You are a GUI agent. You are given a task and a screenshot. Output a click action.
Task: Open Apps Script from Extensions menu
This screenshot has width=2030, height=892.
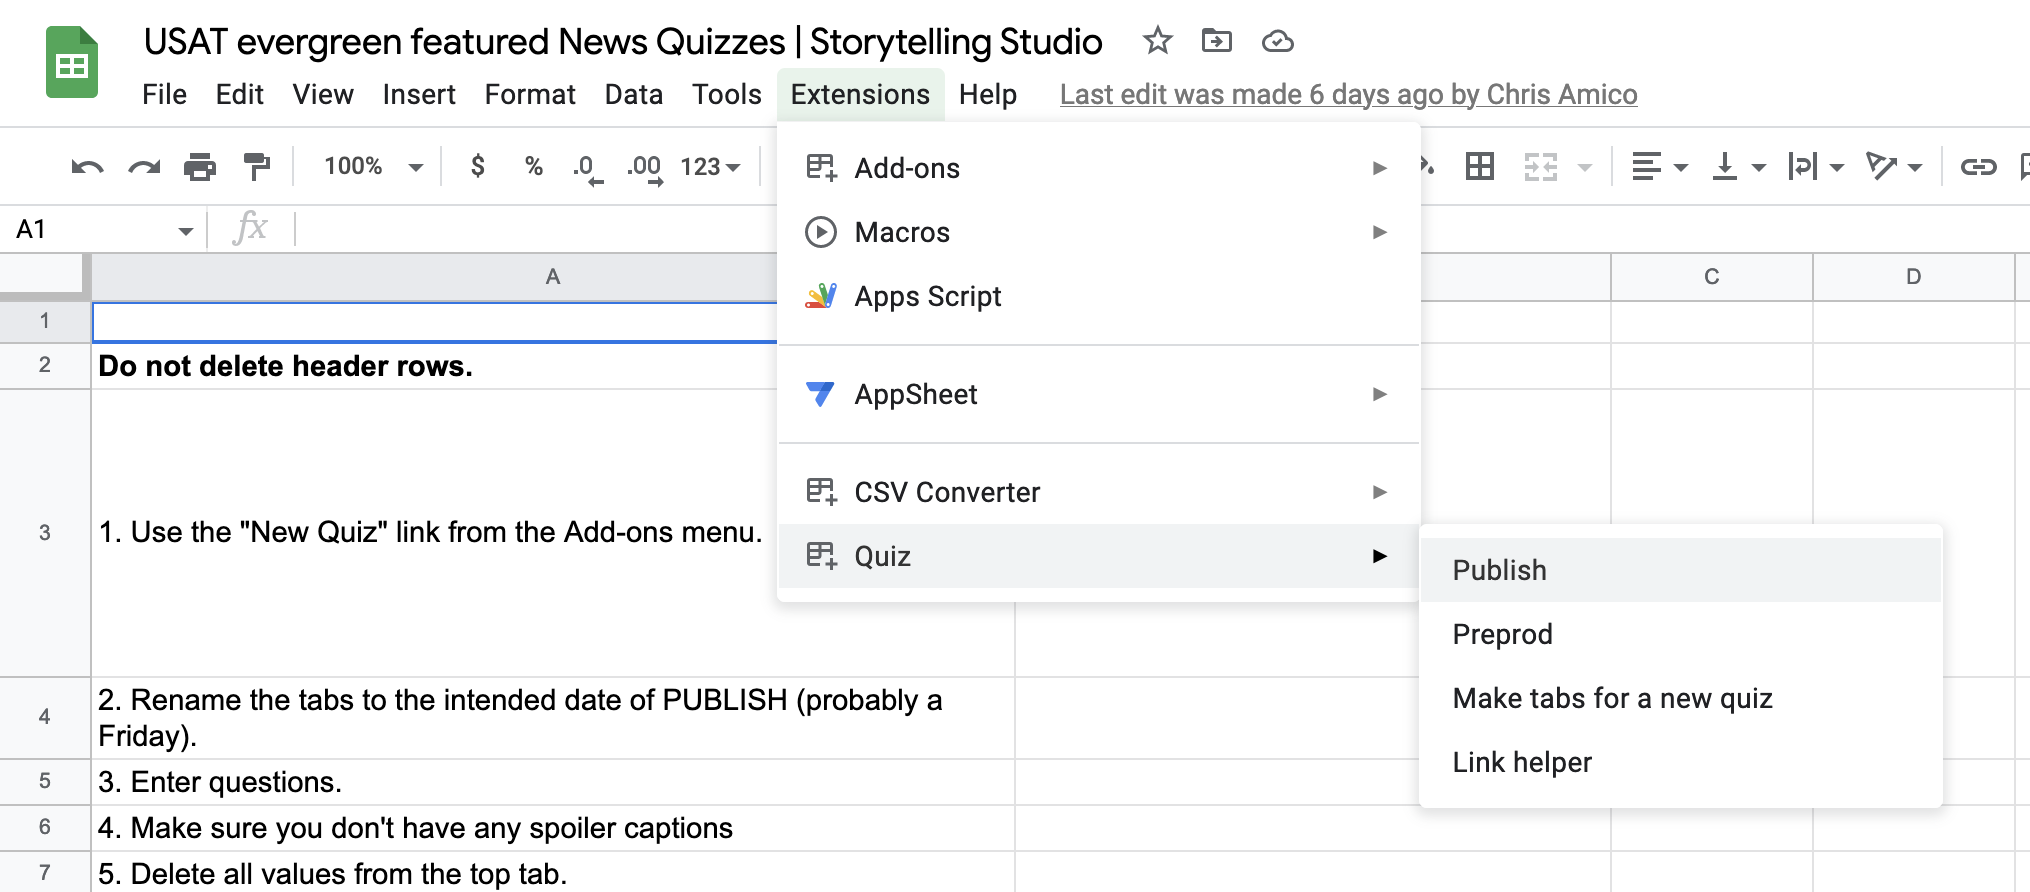click(1098, 296)
